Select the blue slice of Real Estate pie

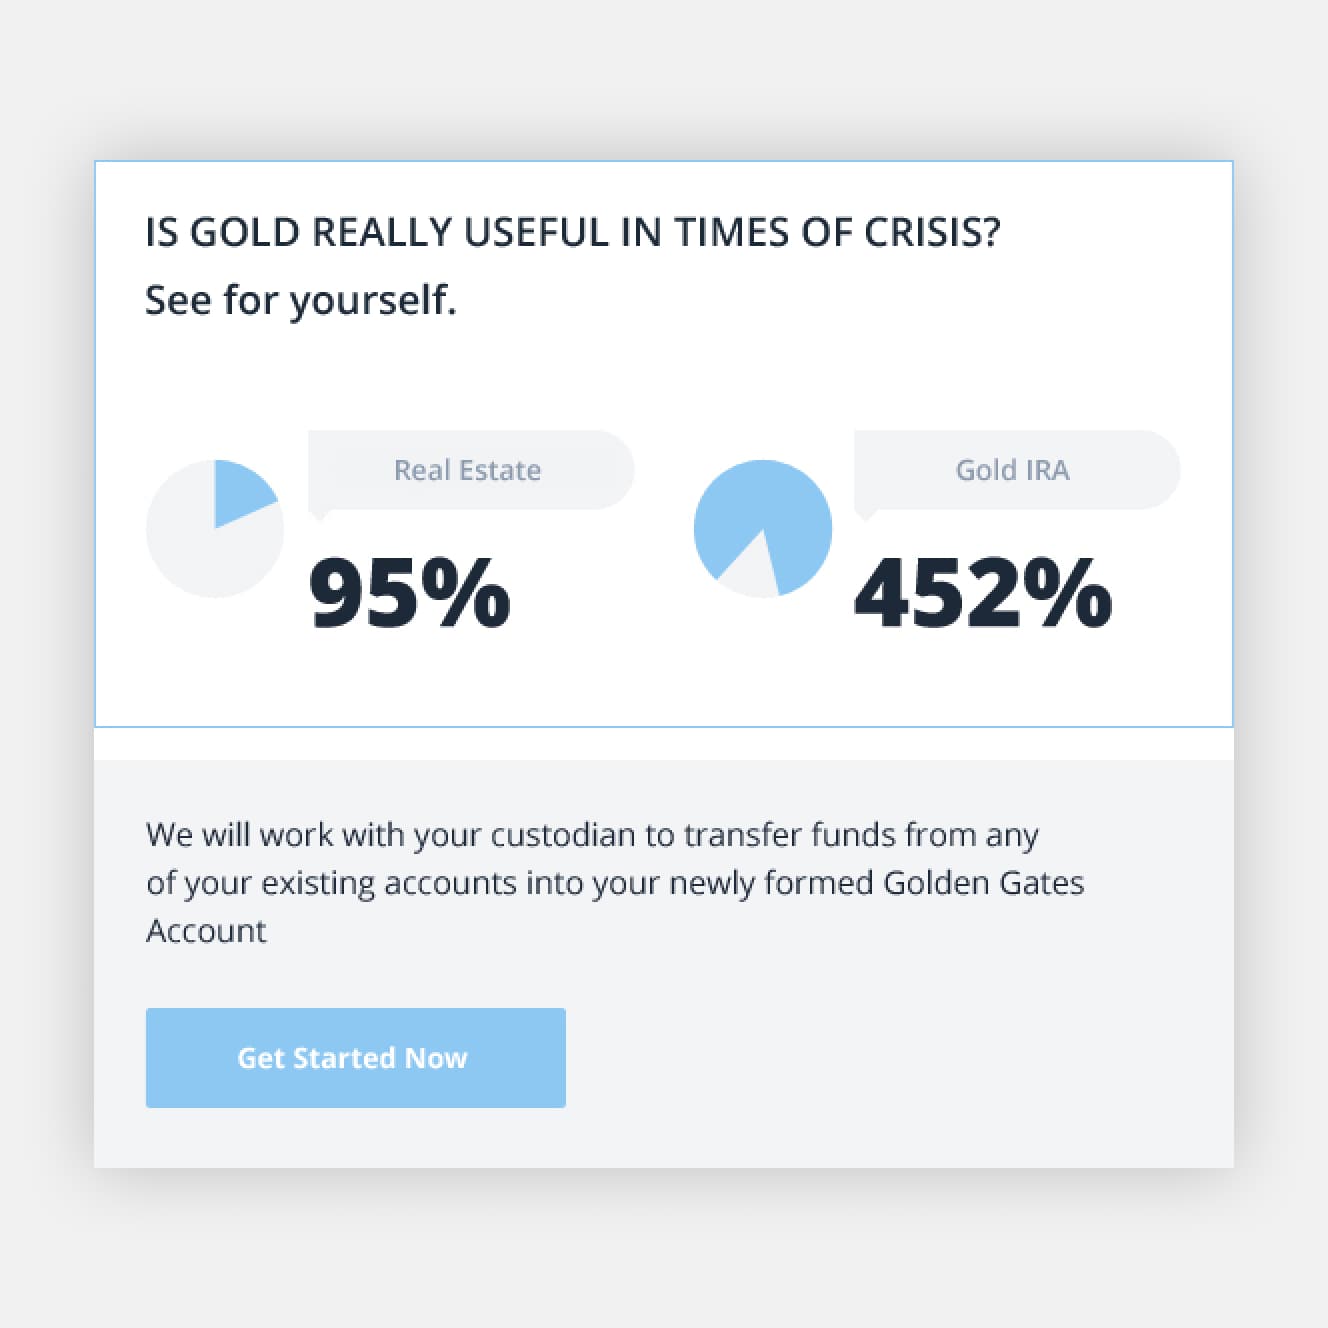241,492
